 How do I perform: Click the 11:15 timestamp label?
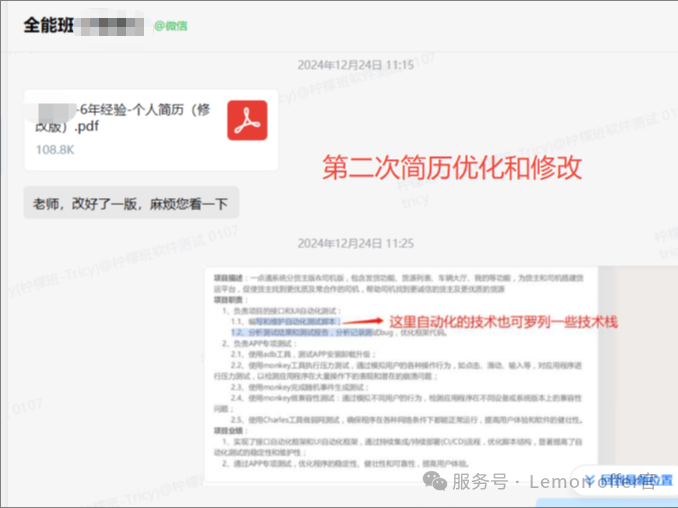[355, 65]
